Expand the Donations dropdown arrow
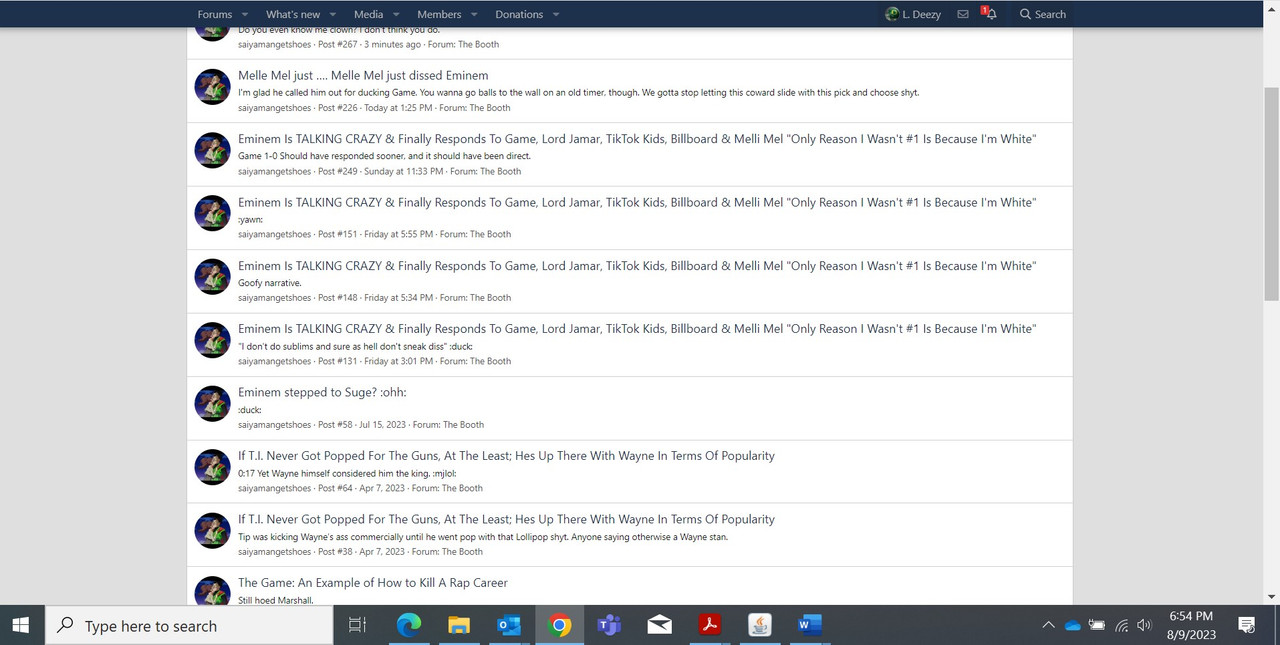The image size is (1280, 645). (556, 14)
